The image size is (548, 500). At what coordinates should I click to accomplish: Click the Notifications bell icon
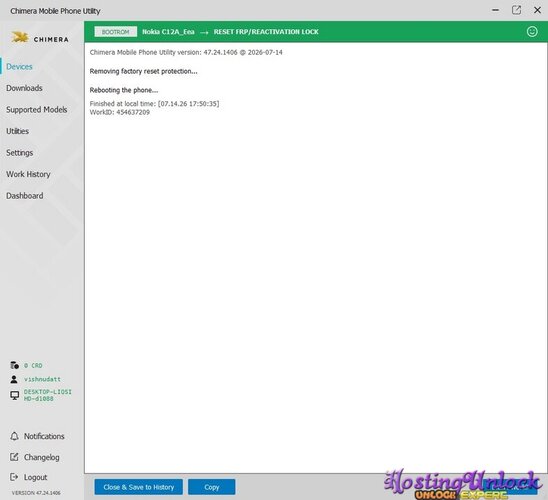14,436
